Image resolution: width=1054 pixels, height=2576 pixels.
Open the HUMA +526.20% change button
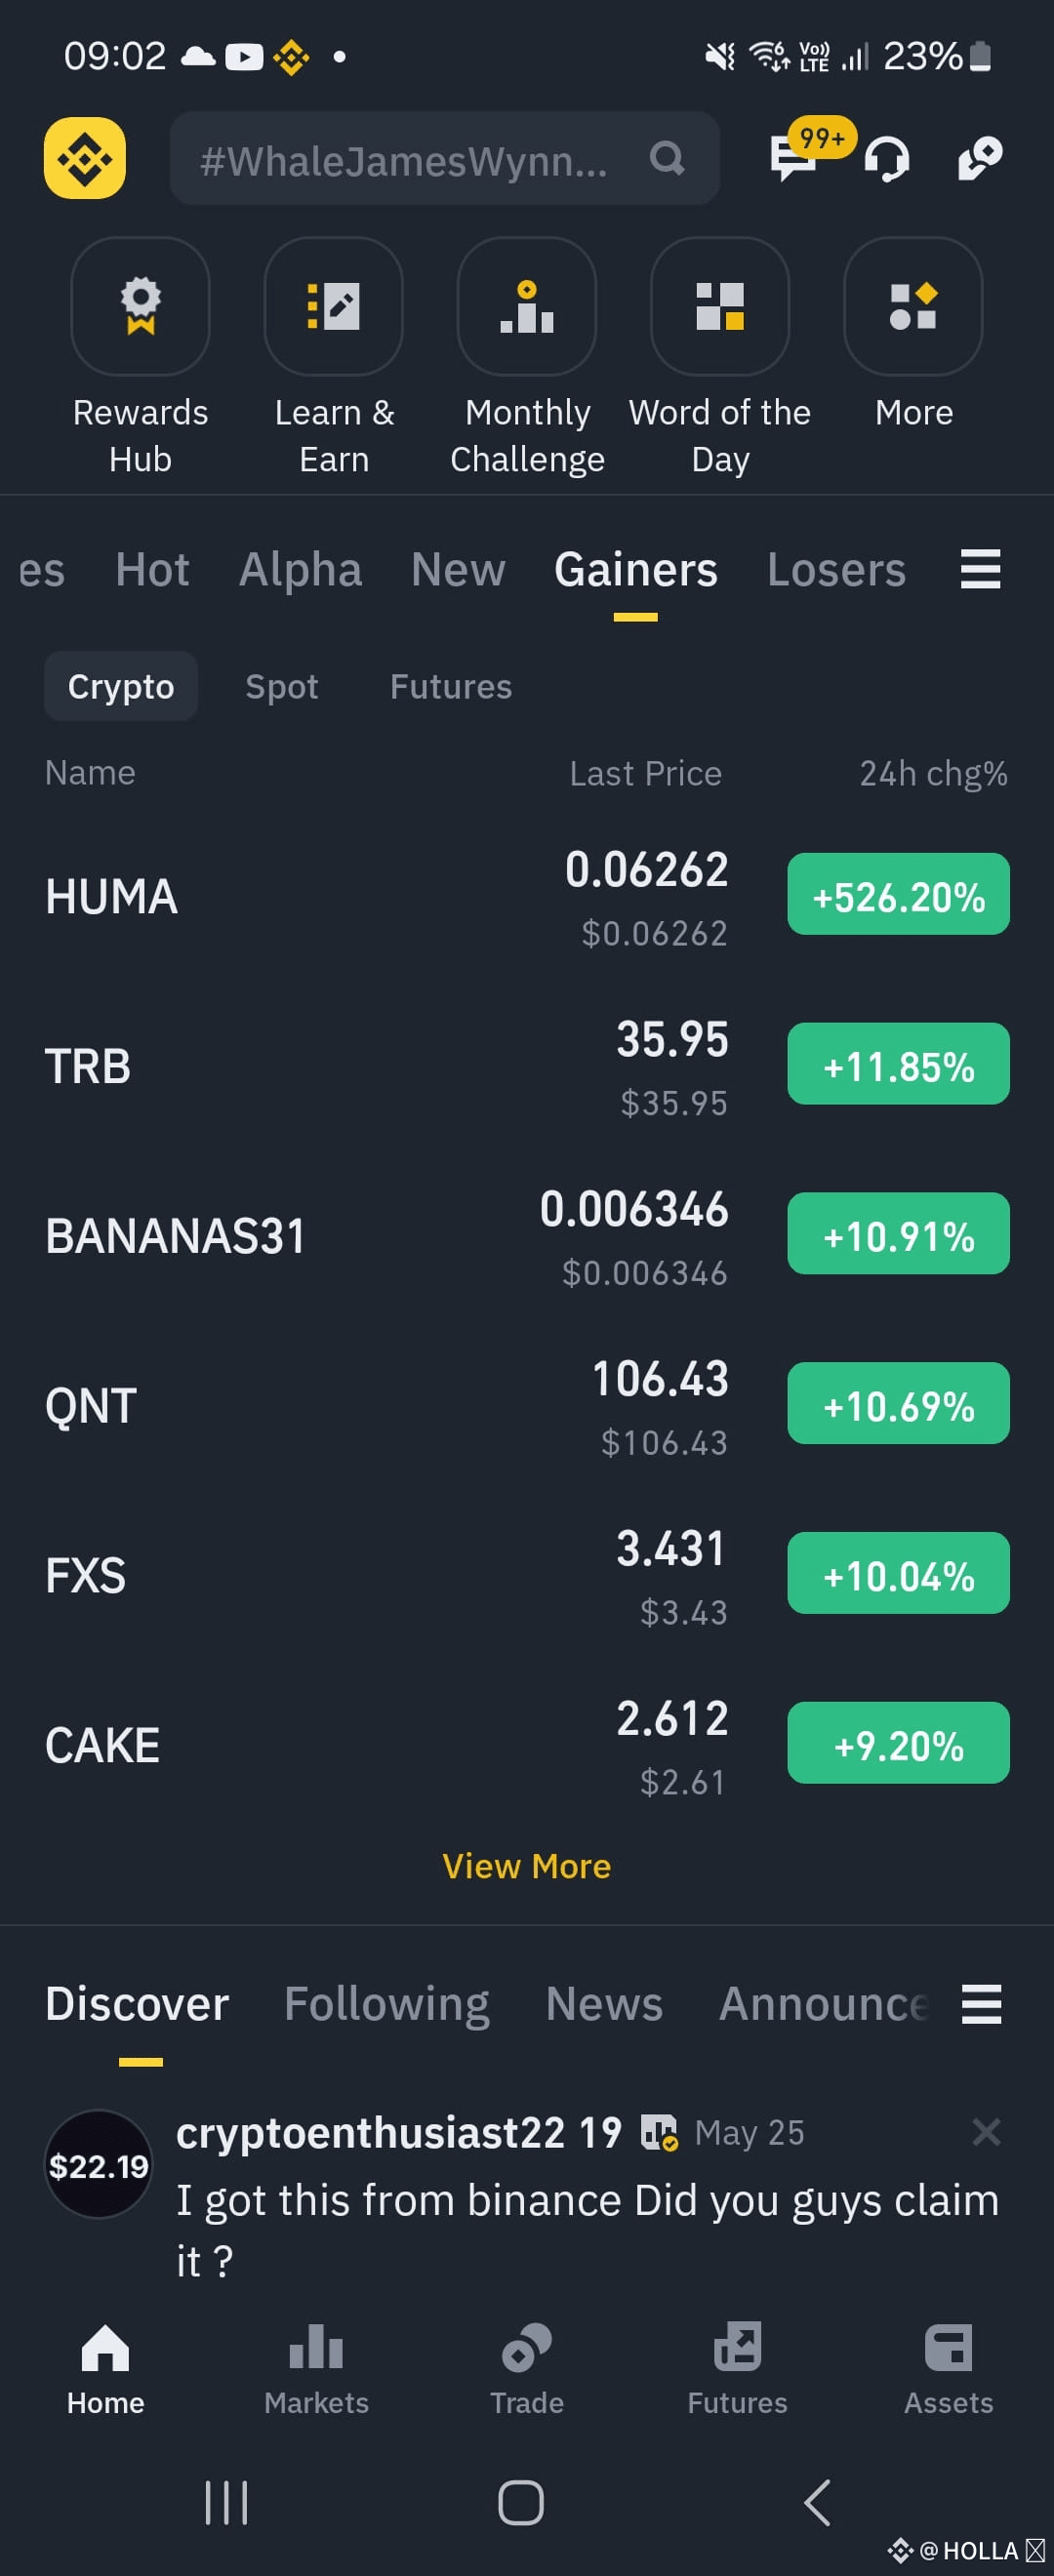(899, 895)
